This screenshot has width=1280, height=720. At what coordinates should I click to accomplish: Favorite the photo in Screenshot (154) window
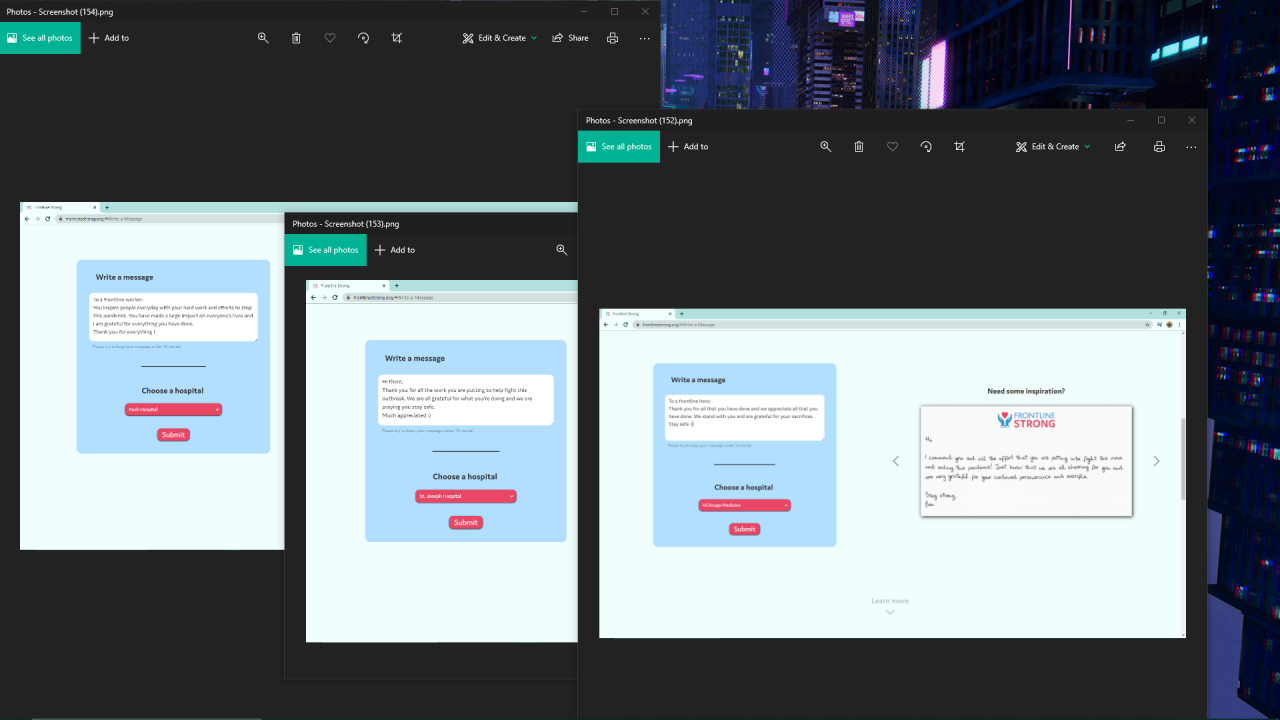tap(330, 38)
